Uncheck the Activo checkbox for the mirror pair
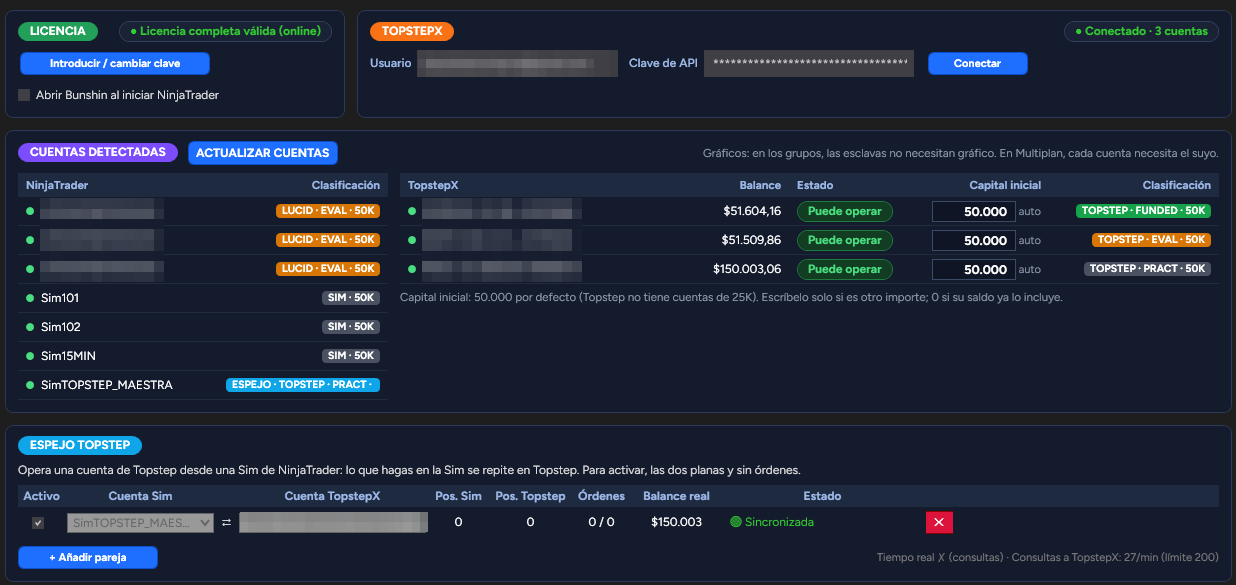The image size is (1236, 585). [38, 522]
